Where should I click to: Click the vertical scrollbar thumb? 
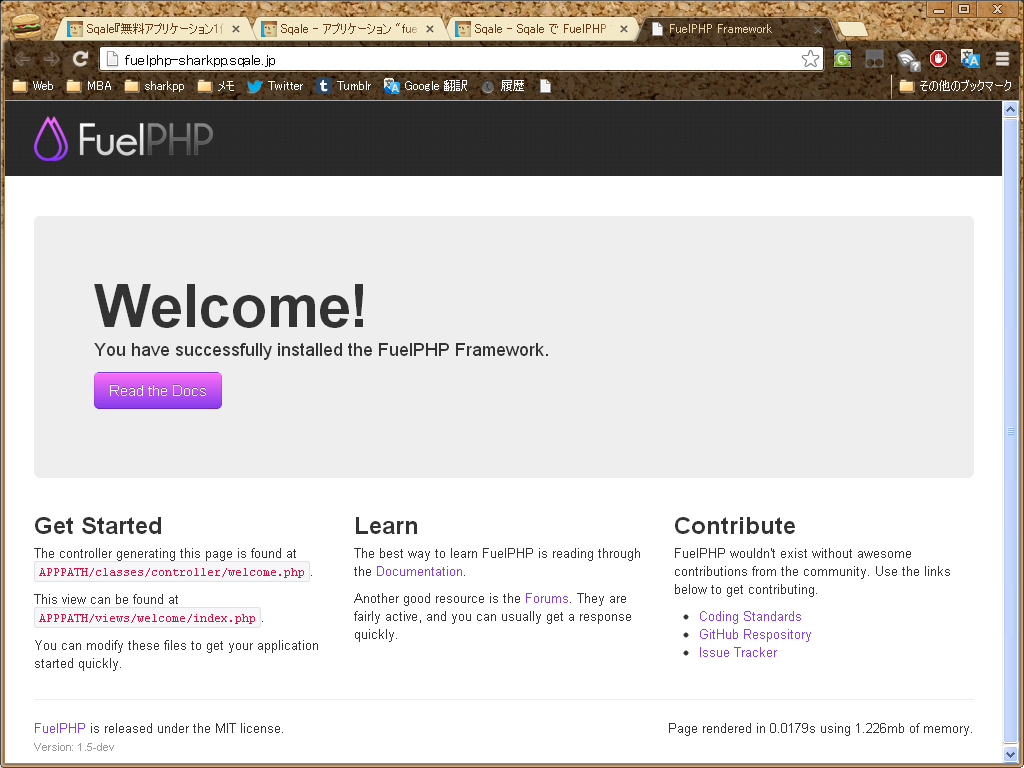(1010, 431)
